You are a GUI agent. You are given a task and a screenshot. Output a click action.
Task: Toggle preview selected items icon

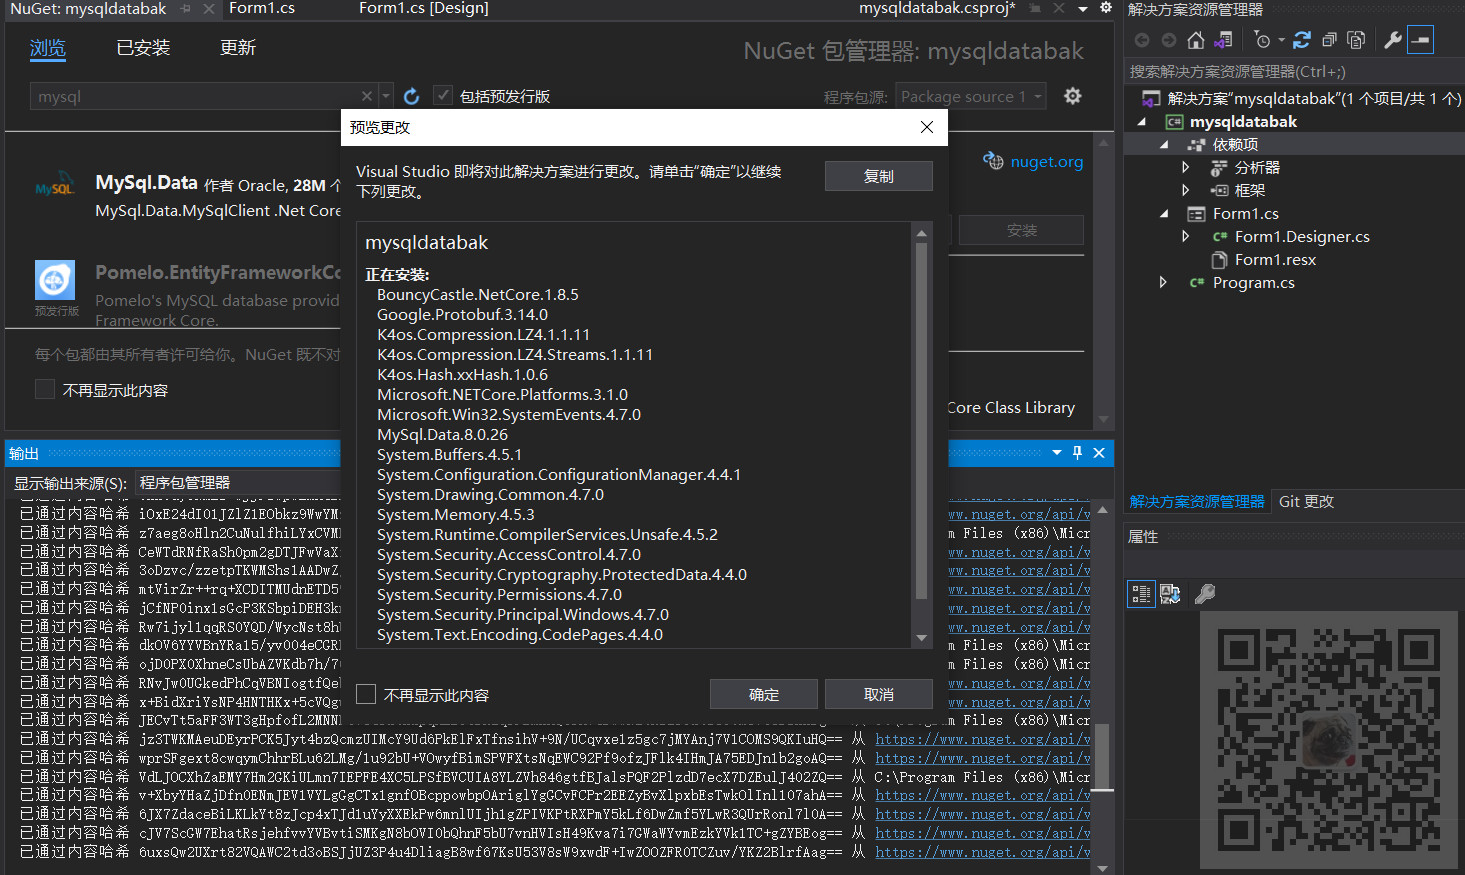click(x=1420, y=40)
